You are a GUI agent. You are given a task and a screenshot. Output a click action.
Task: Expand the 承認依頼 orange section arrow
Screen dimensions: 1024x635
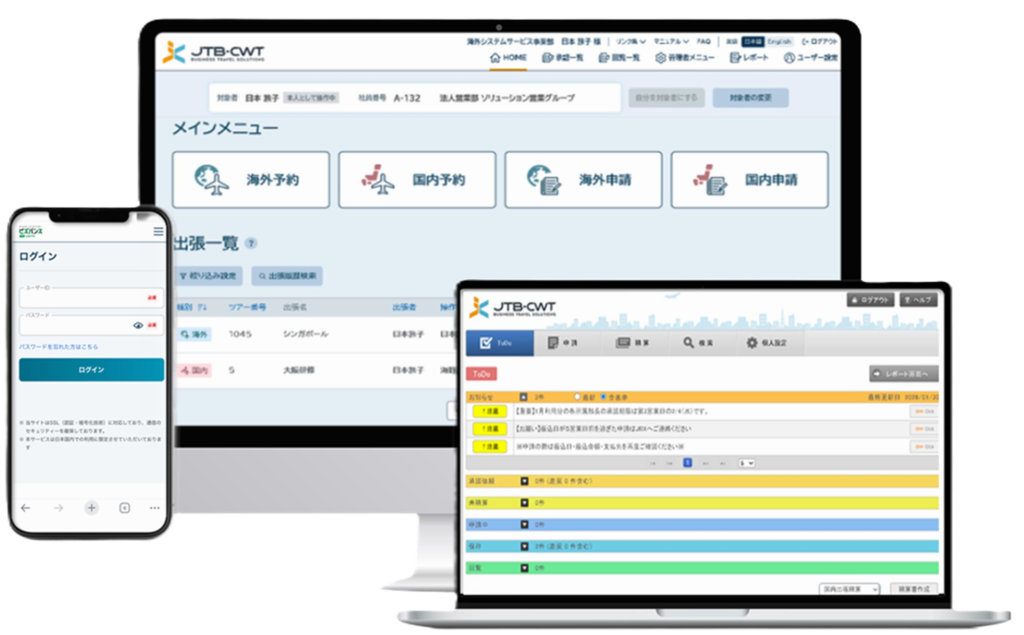524,481
